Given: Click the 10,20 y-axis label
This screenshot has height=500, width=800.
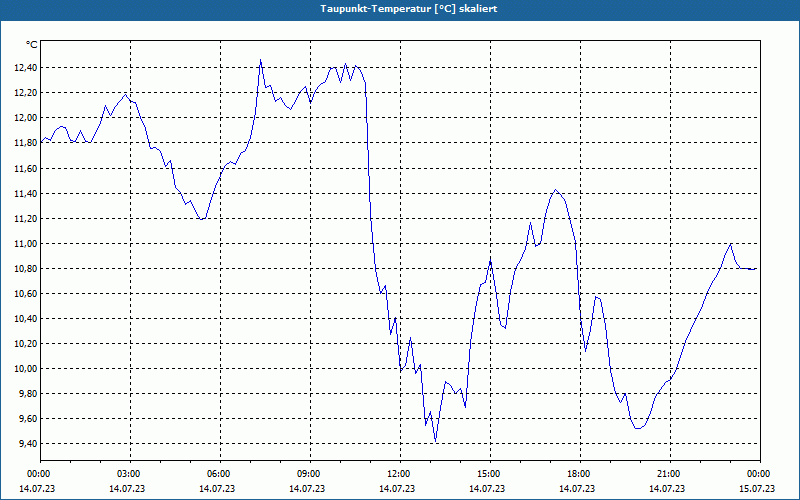Looking at the screenshot, I should (x=27, y=343).
